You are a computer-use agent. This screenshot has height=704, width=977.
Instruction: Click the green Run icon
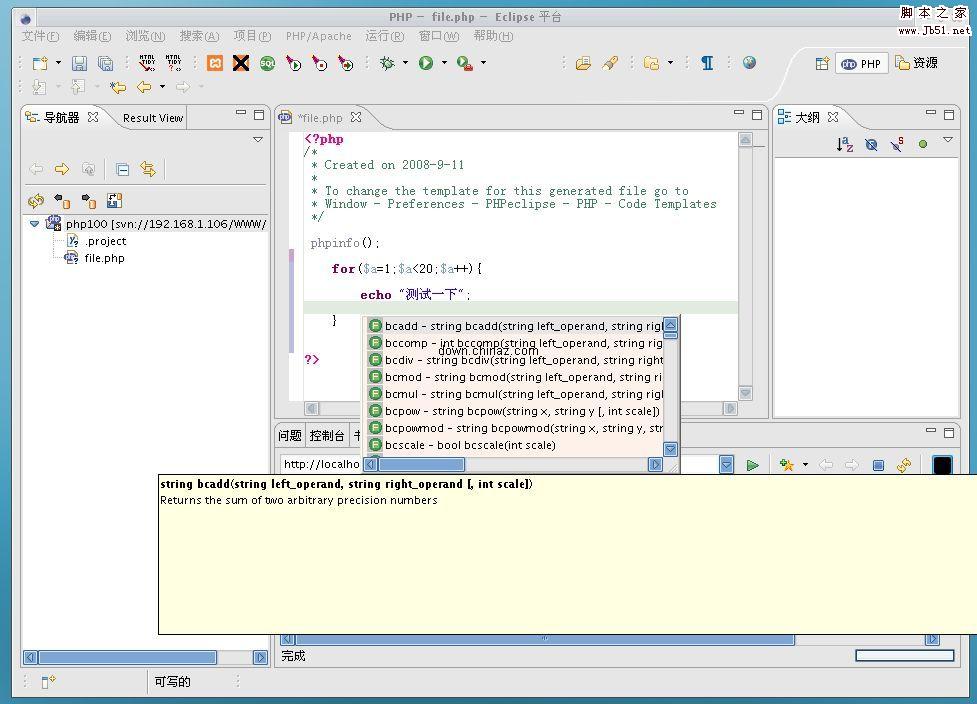[x=426, y=63]
